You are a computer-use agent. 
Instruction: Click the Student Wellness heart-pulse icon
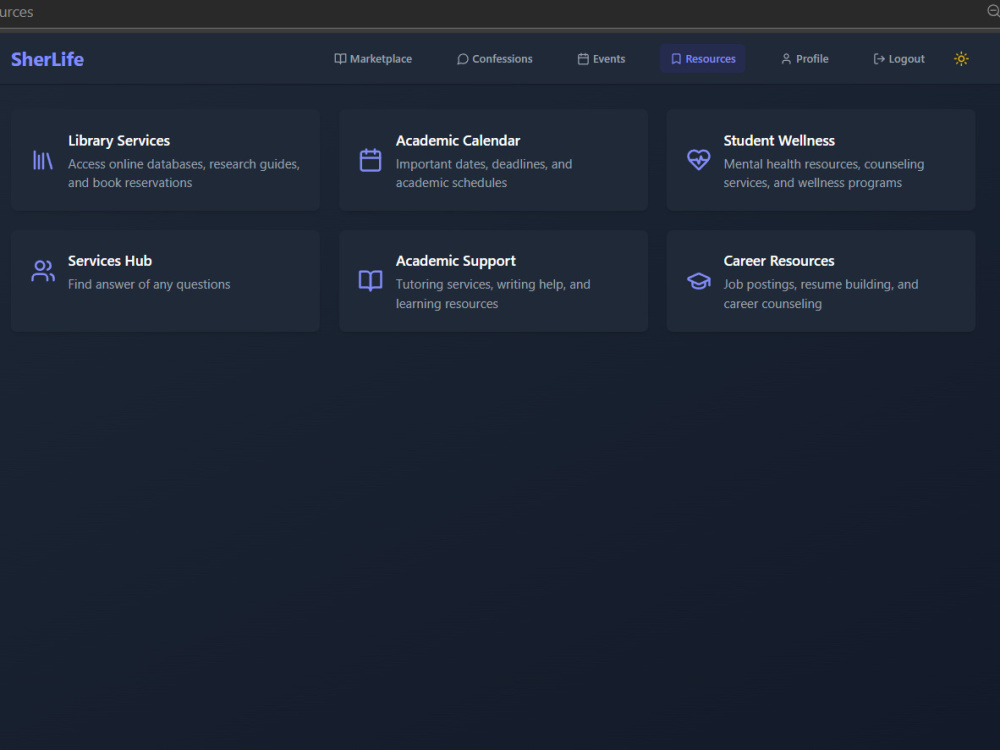pos(698,159)
